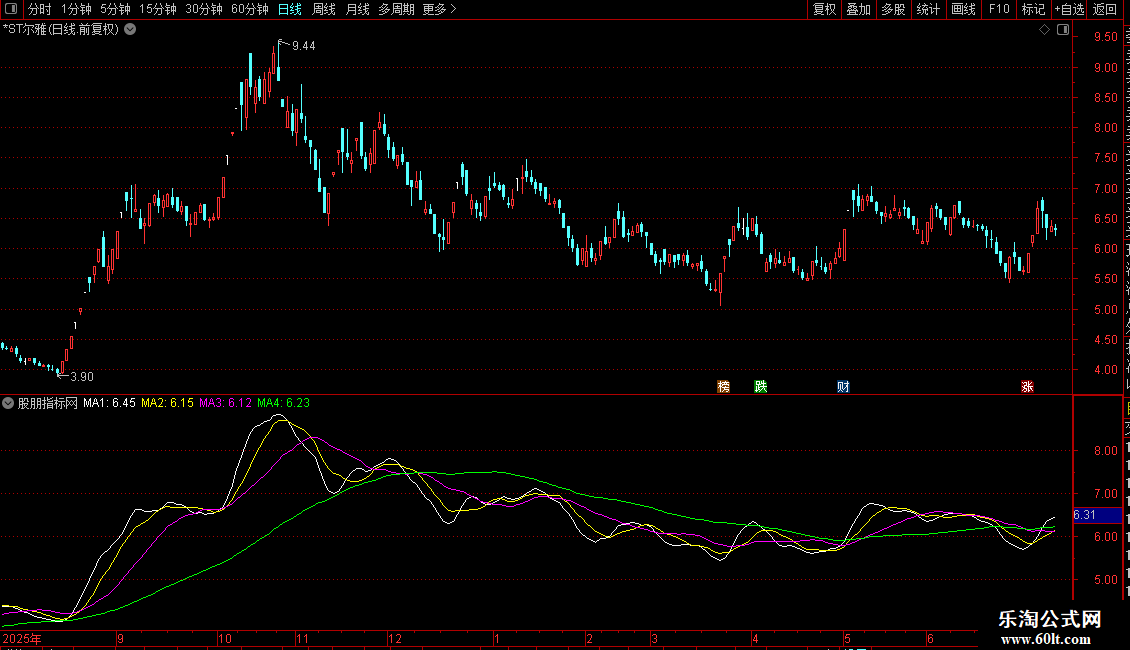Click month 5 on the time axis
The image size is (1130, 650).
pos(848,638)
